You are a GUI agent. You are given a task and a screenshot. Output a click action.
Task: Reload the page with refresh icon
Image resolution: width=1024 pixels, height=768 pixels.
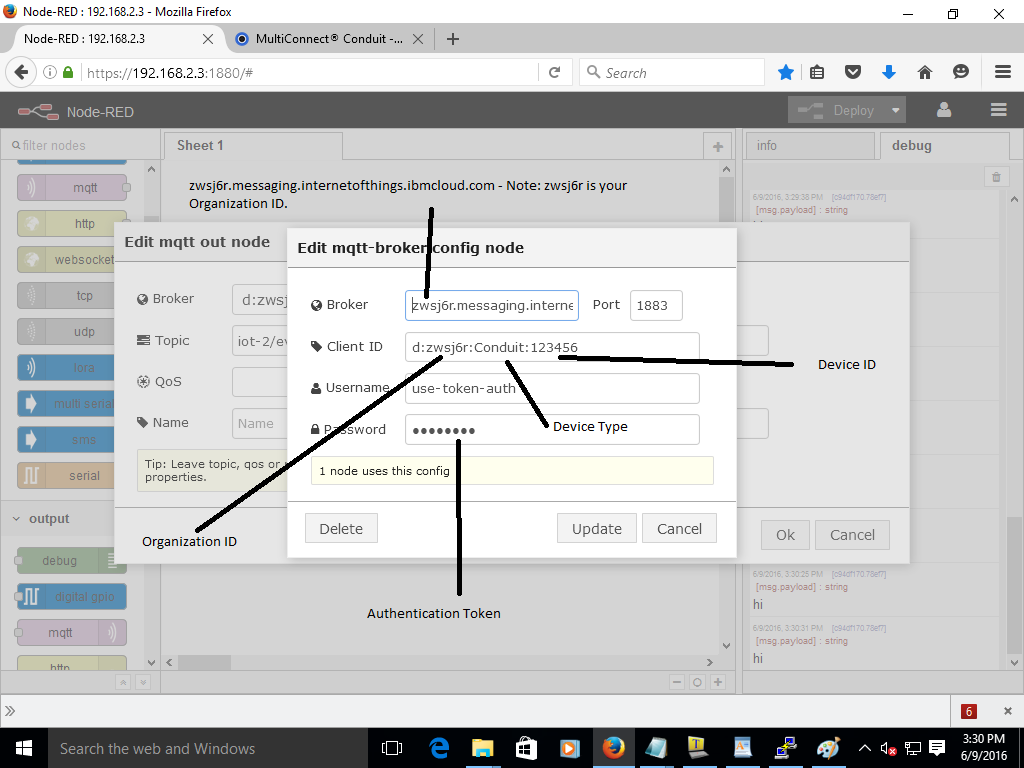[554, 72]
